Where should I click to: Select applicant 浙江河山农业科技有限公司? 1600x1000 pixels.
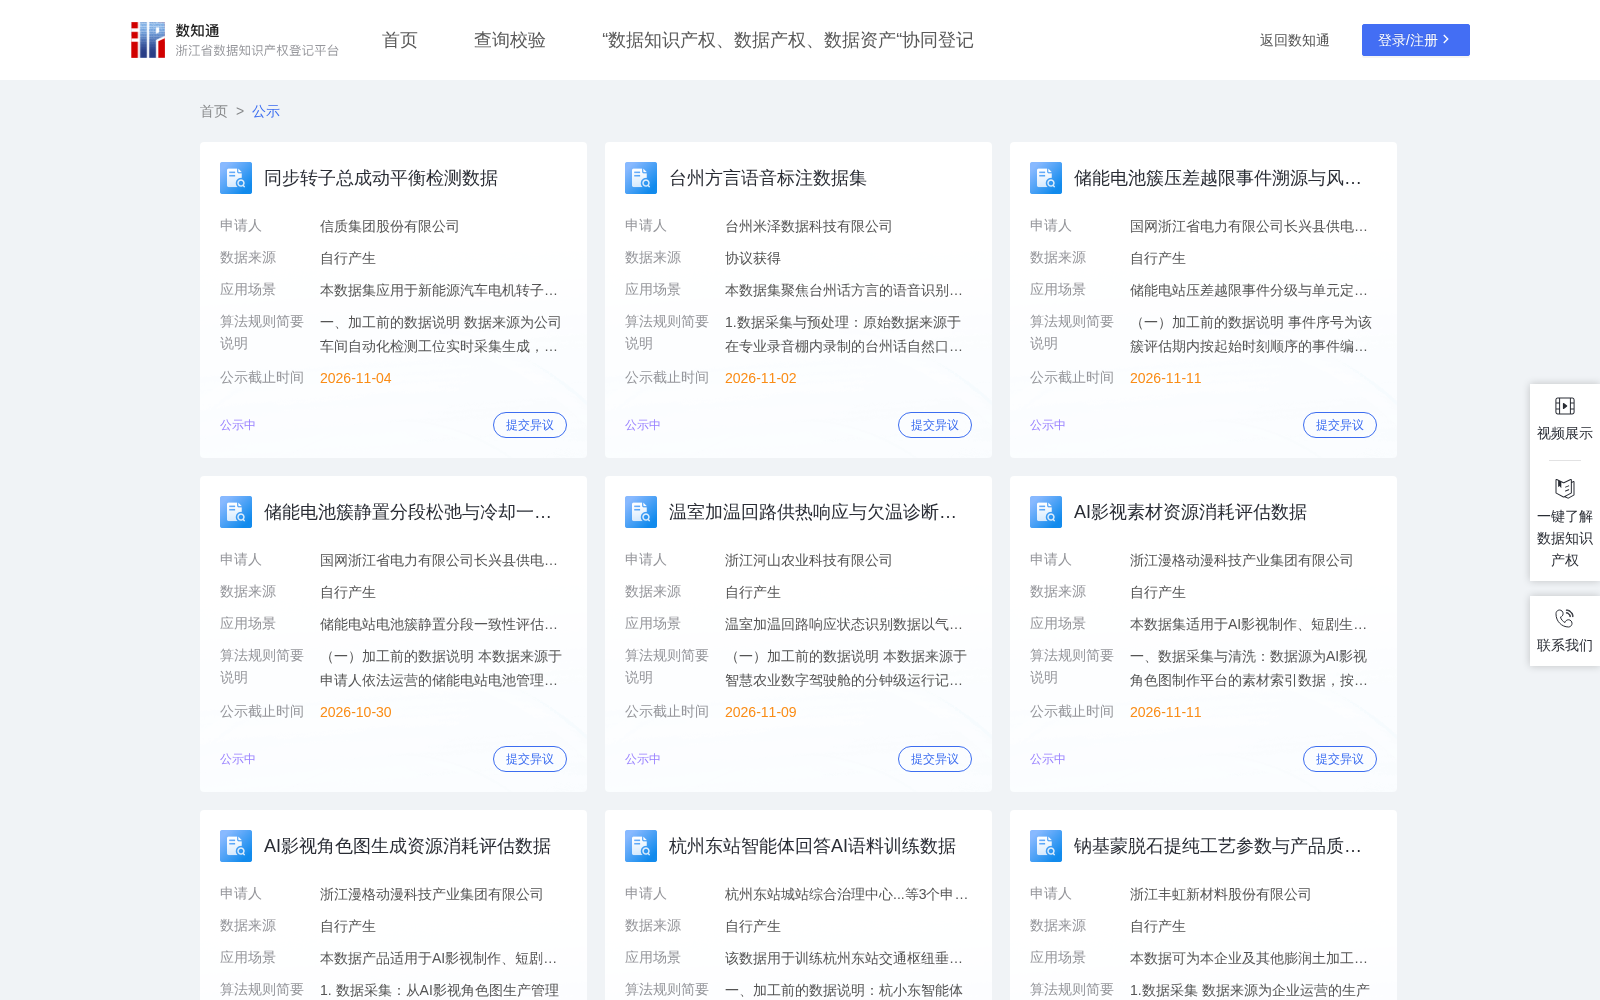coord(809,560)
